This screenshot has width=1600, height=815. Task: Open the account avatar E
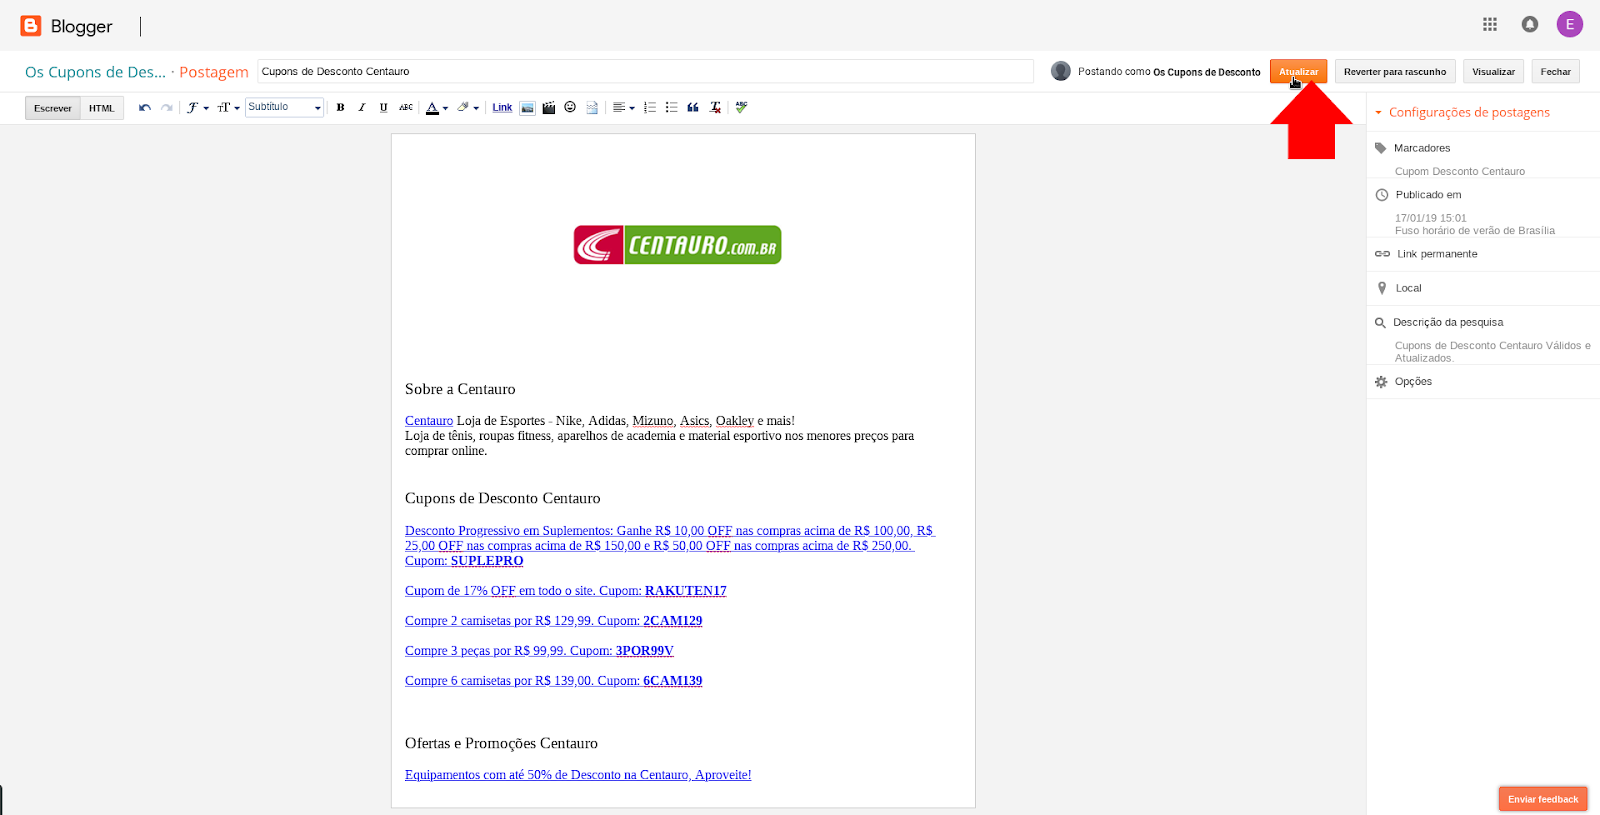pyautogui.click(x=1570, y=24)
